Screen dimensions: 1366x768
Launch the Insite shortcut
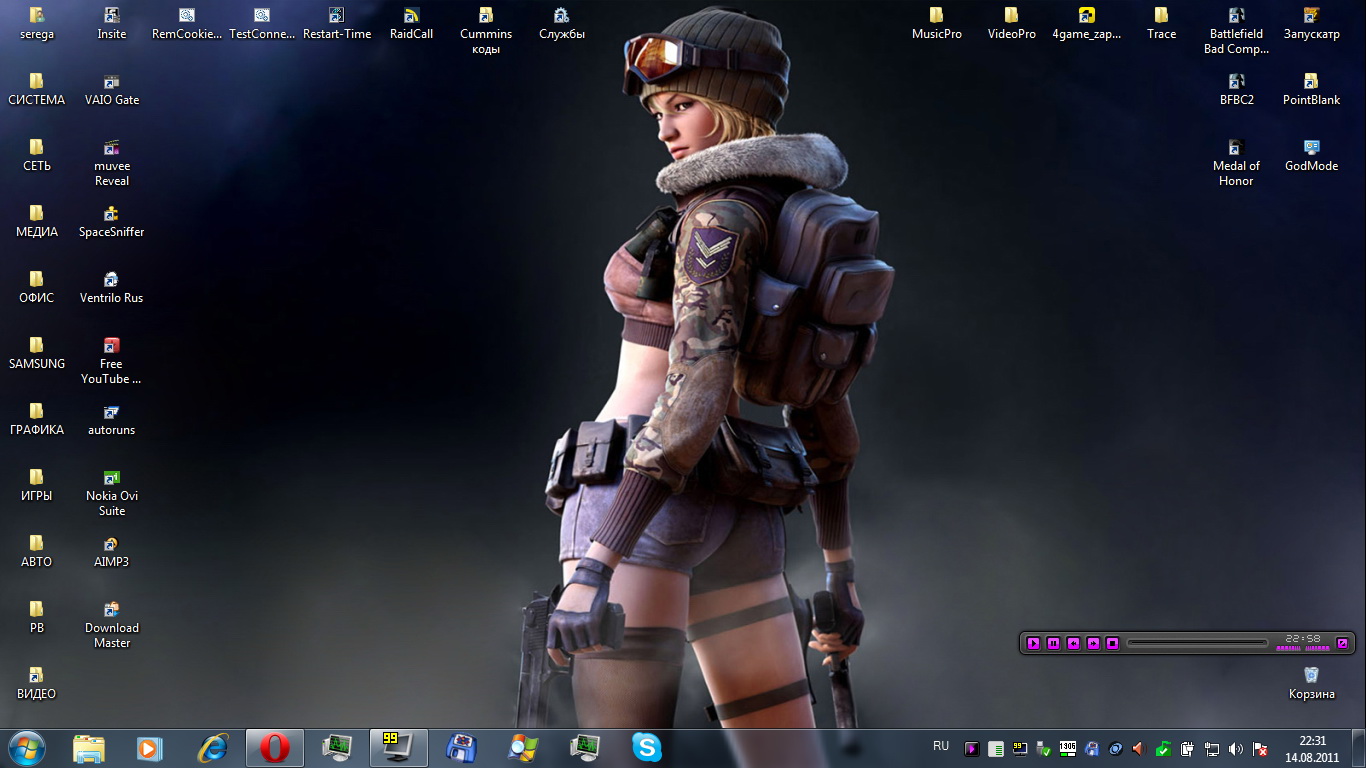[112, 24]
